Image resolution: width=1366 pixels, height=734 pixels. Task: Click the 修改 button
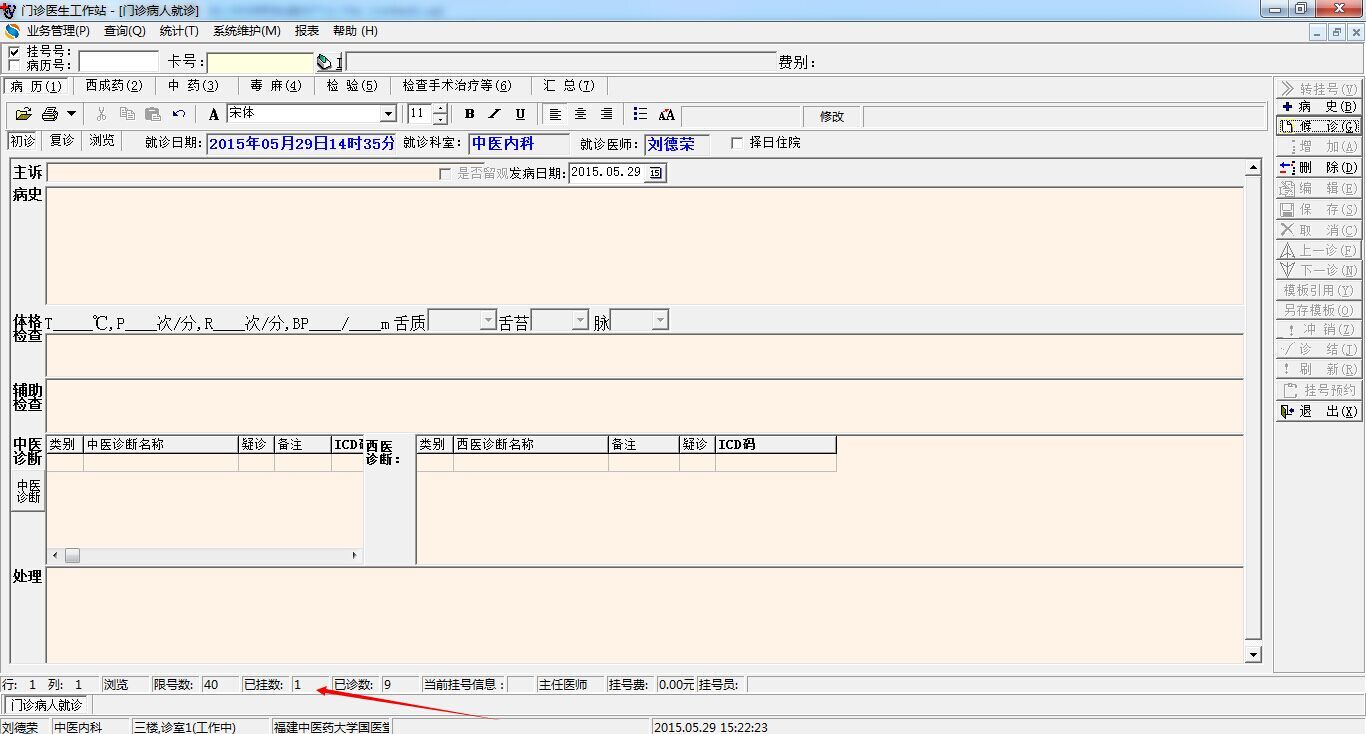click(832, 116)
